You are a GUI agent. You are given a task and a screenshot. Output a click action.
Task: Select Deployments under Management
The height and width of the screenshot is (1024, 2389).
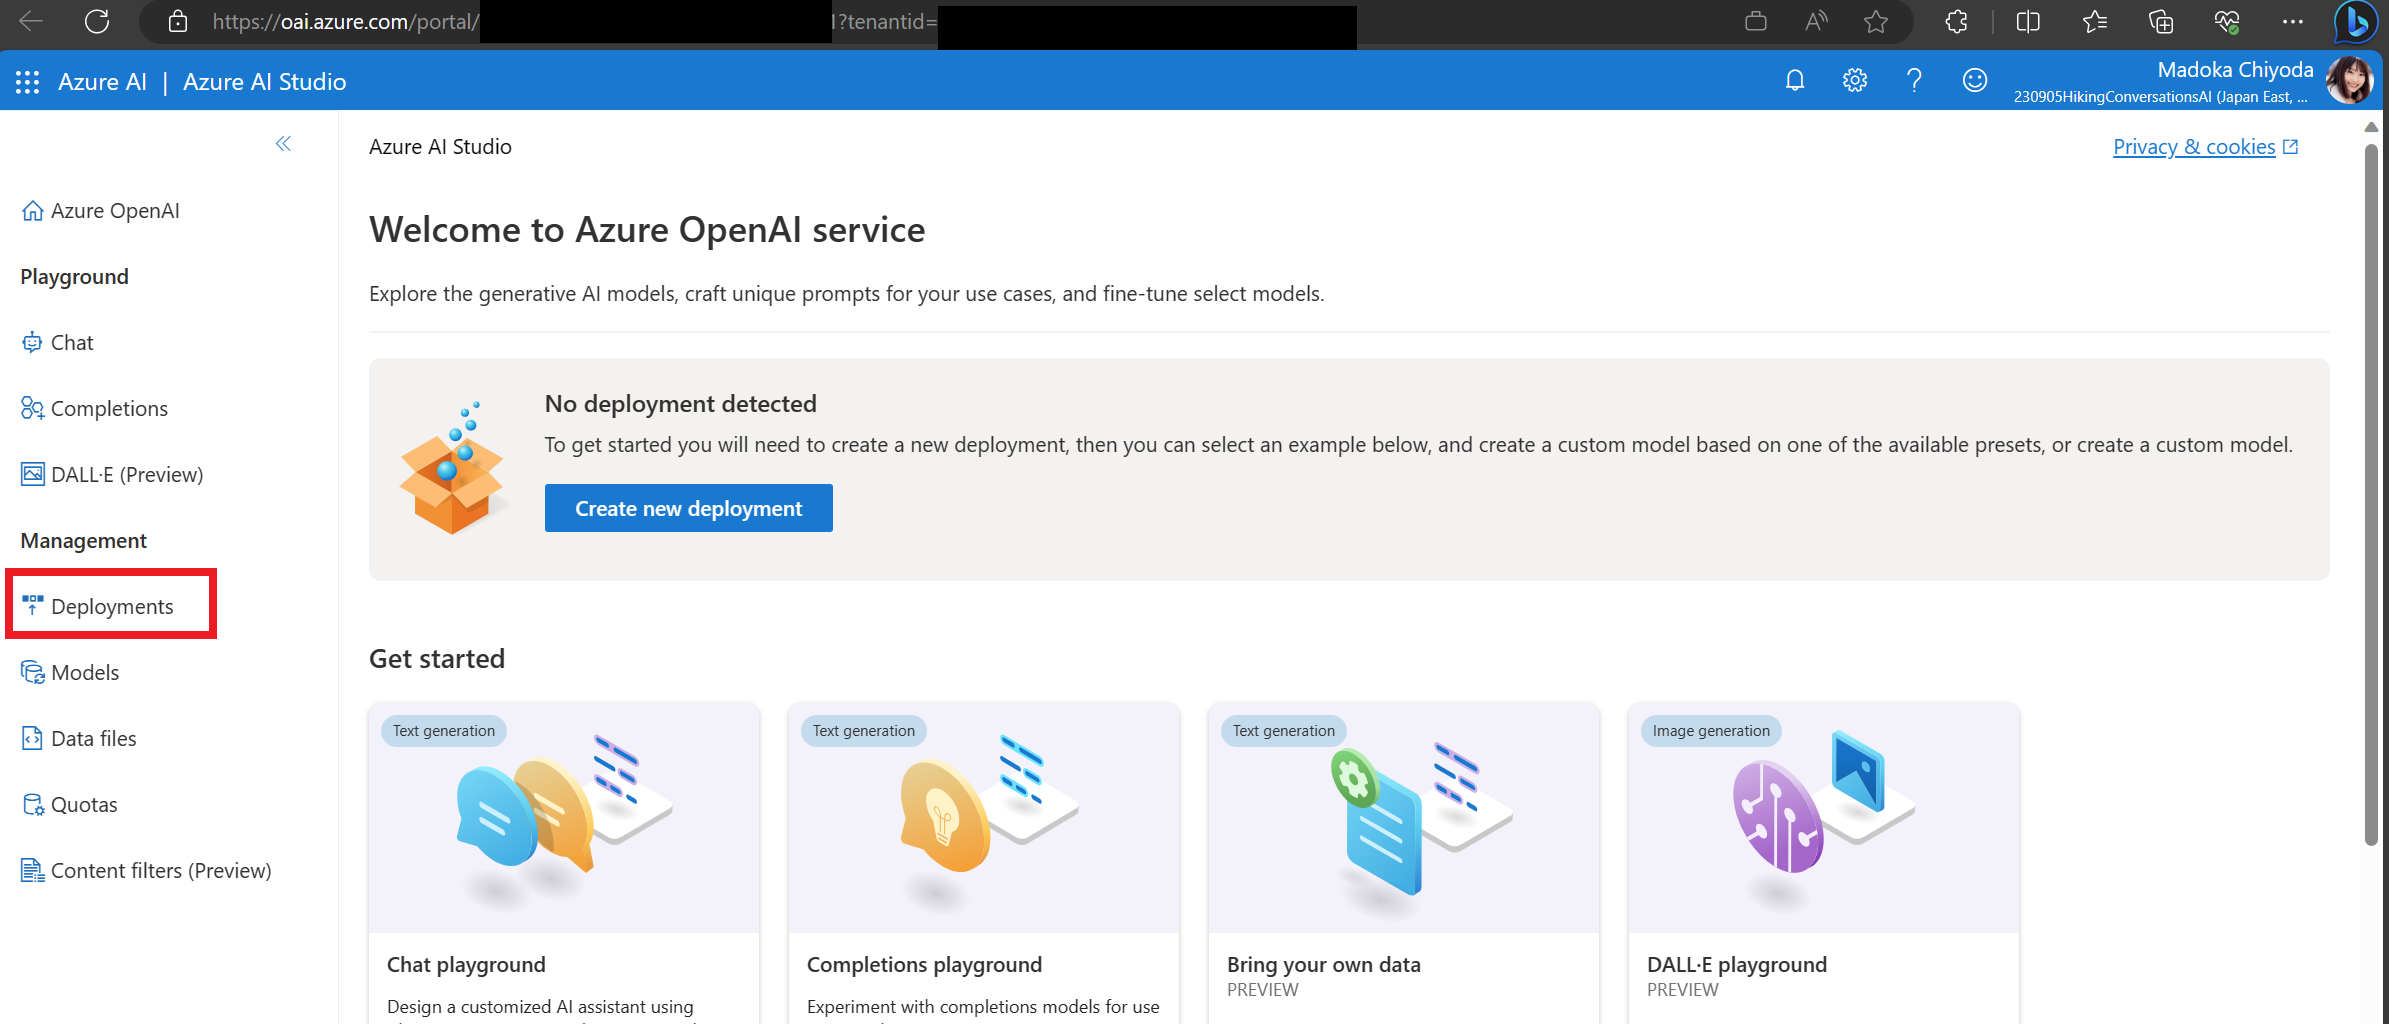112,606
